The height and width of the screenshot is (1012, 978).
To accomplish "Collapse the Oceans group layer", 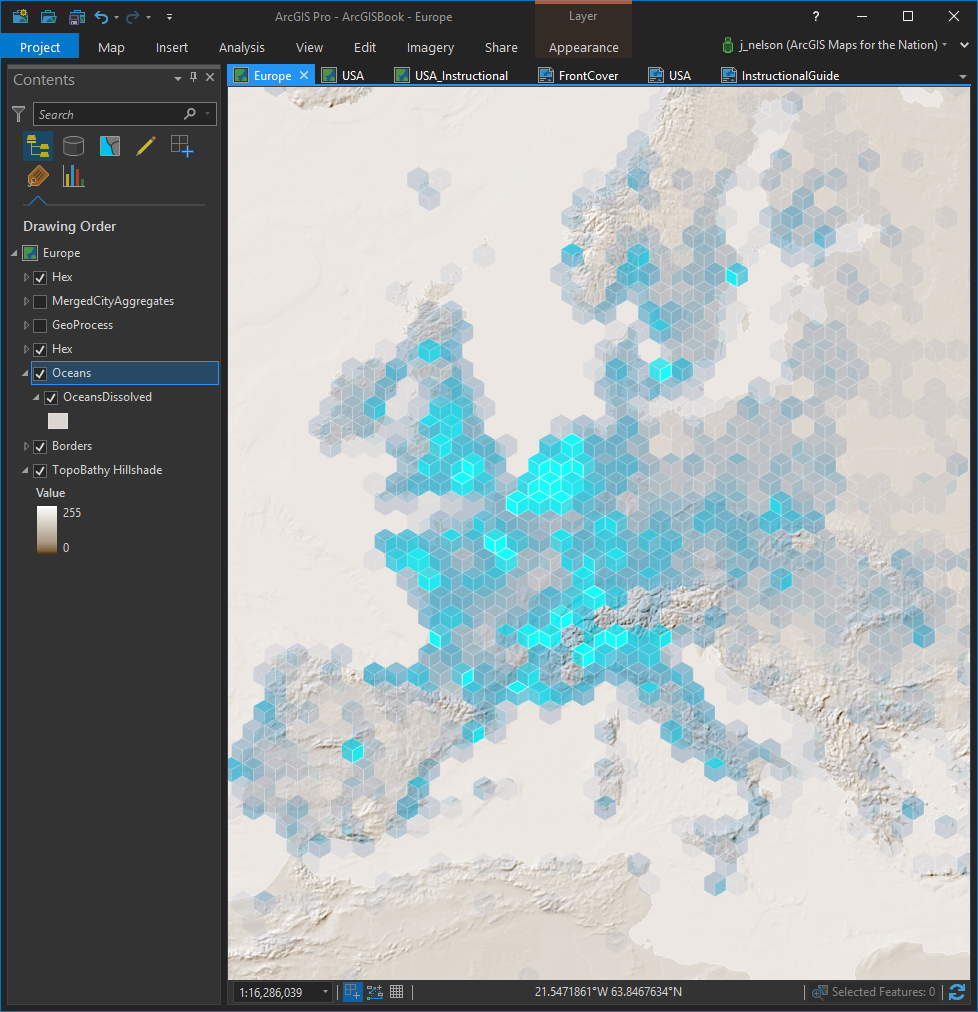I will pos(25,374).
